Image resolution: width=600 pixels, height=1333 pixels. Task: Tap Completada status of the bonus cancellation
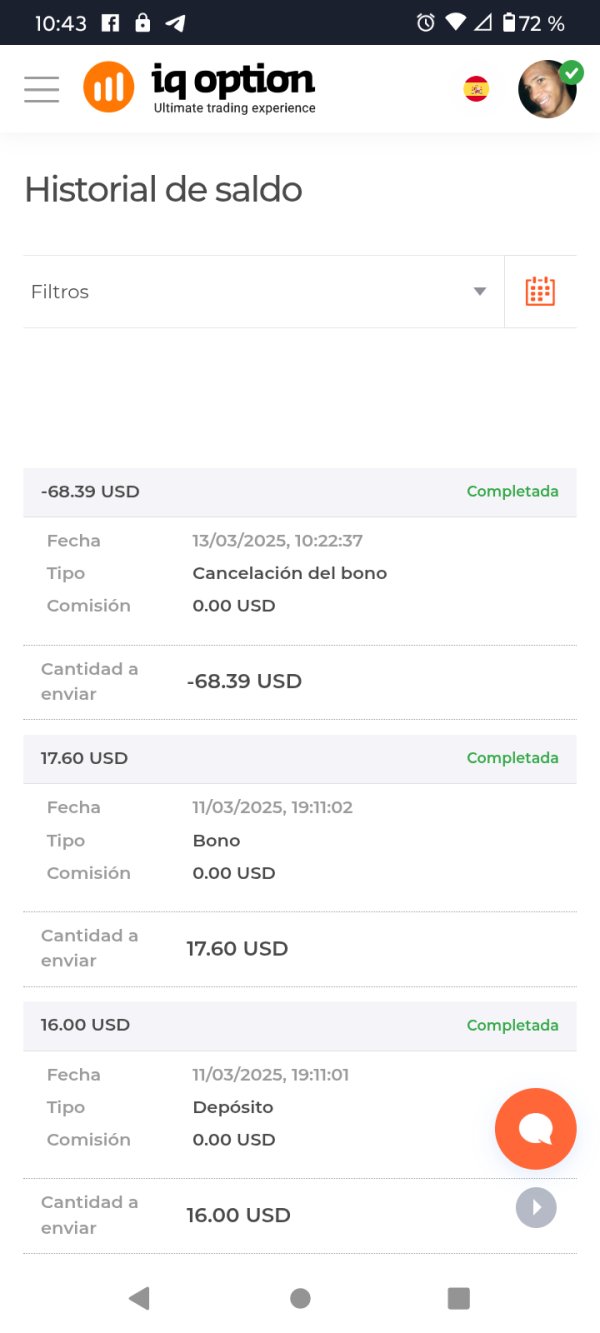512,492
